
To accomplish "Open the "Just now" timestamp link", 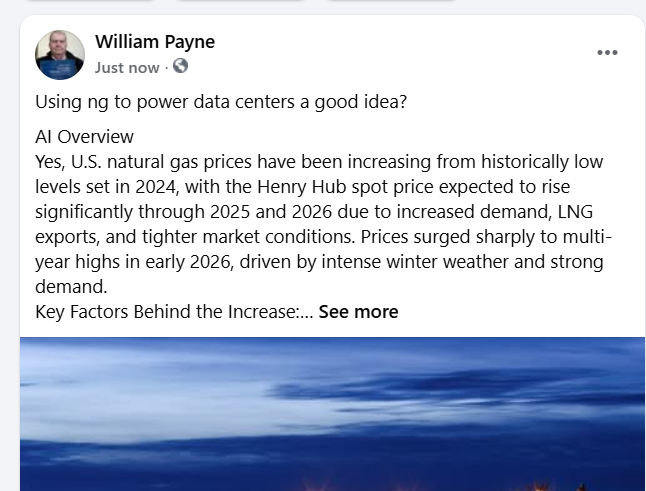I will tap(127, 68).
